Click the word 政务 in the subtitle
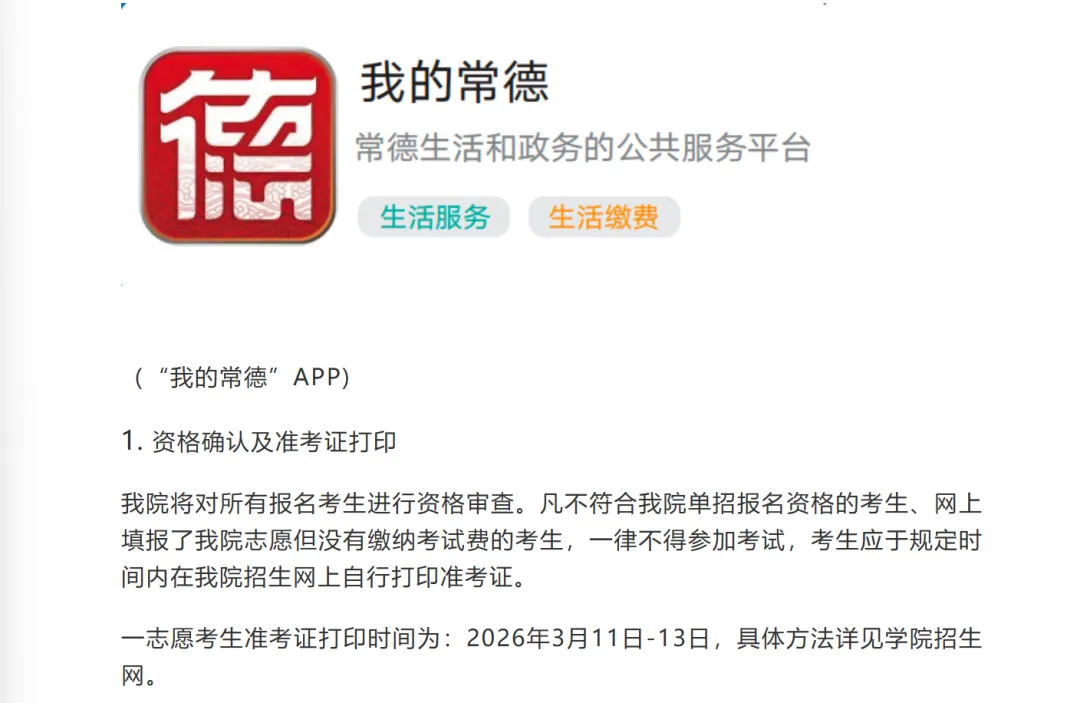This screenshot has width=1080, height=703. [550, 147]
